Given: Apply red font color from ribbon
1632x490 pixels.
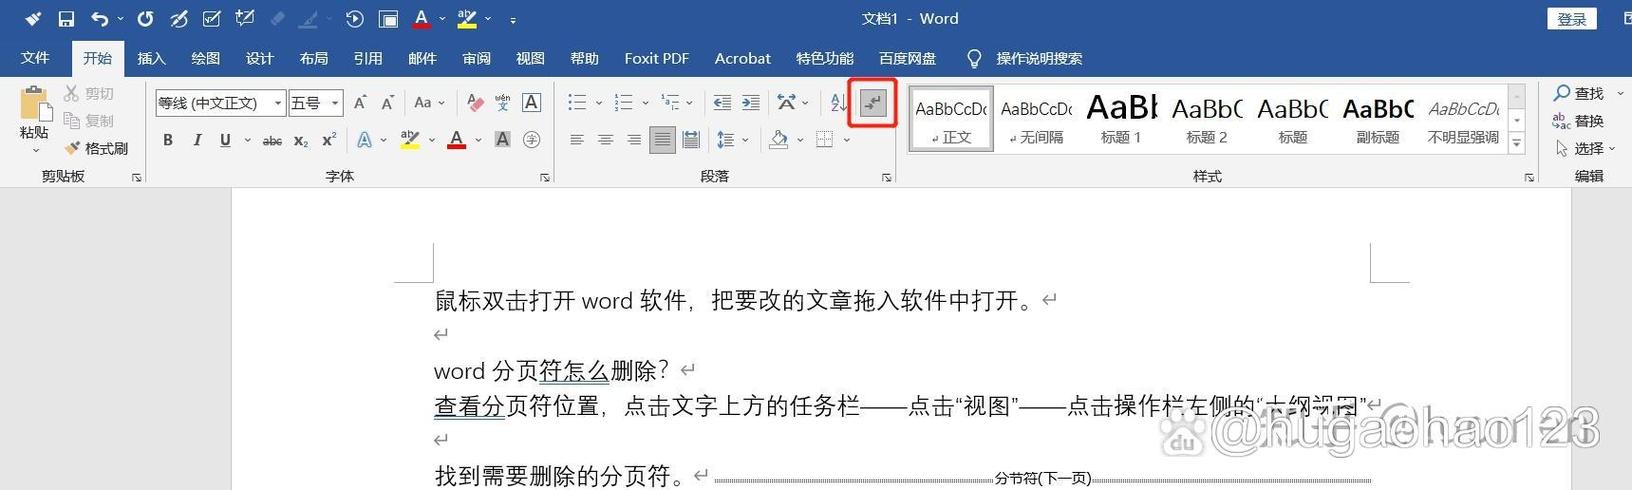Looking at the screenshot, I should (x=457, y=140).
